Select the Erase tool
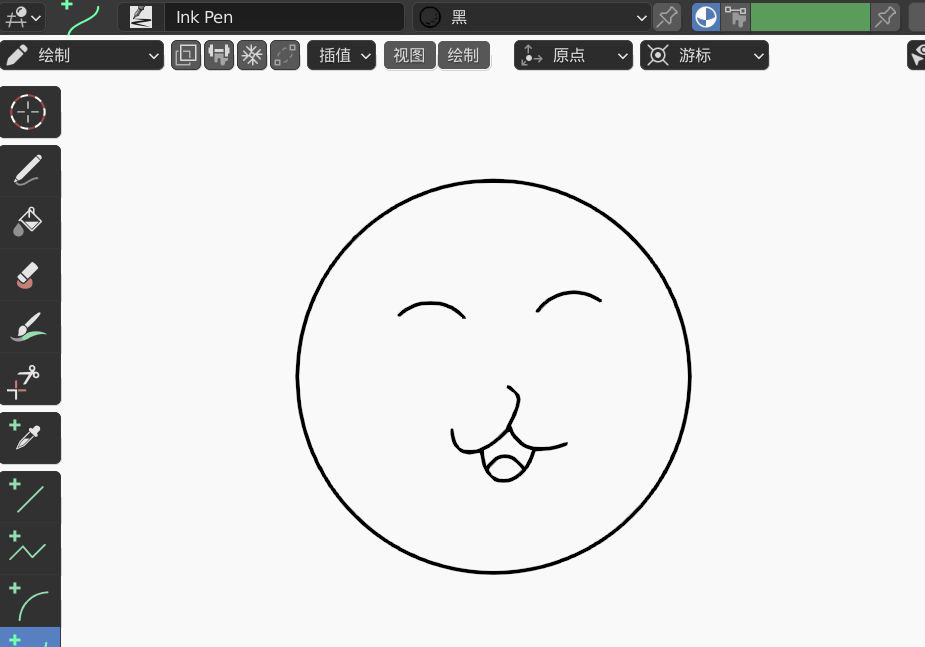 click(x=30, y=275)
